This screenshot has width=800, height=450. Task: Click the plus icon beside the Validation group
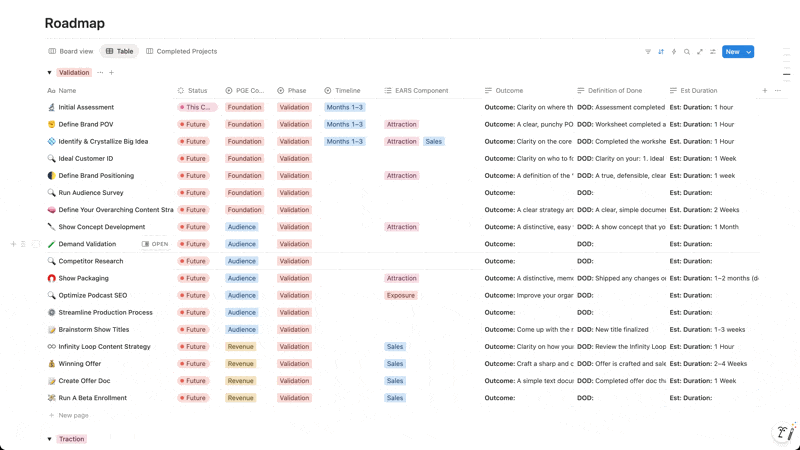(111, 73)
